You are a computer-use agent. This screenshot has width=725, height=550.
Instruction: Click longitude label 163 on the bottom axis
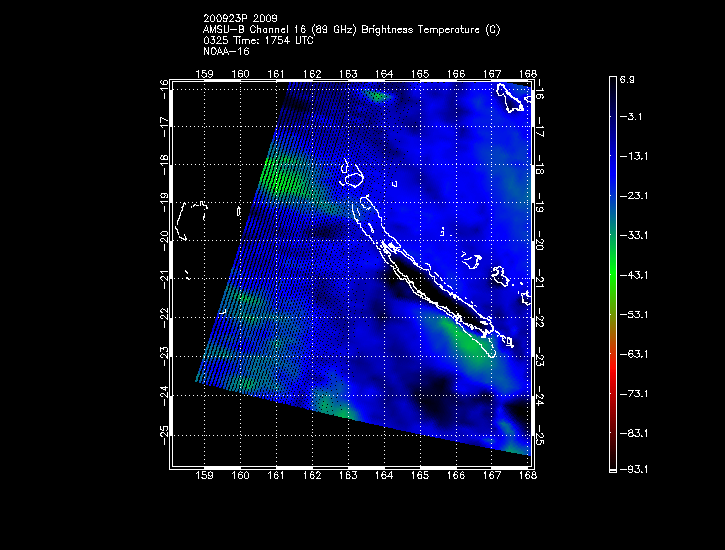click(348, 475)
